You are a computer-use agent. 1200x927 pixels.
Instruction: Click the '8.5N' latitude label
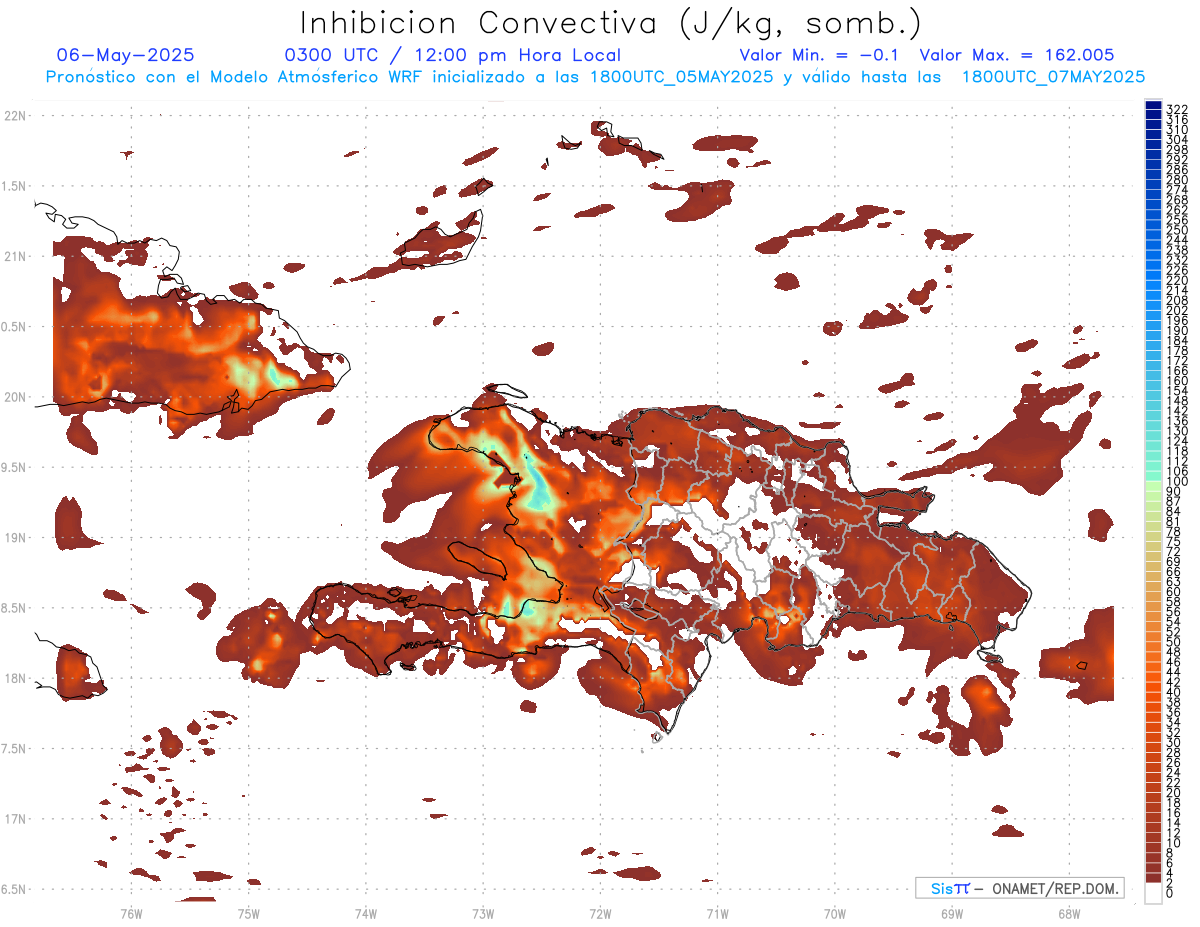click(15, 608)
